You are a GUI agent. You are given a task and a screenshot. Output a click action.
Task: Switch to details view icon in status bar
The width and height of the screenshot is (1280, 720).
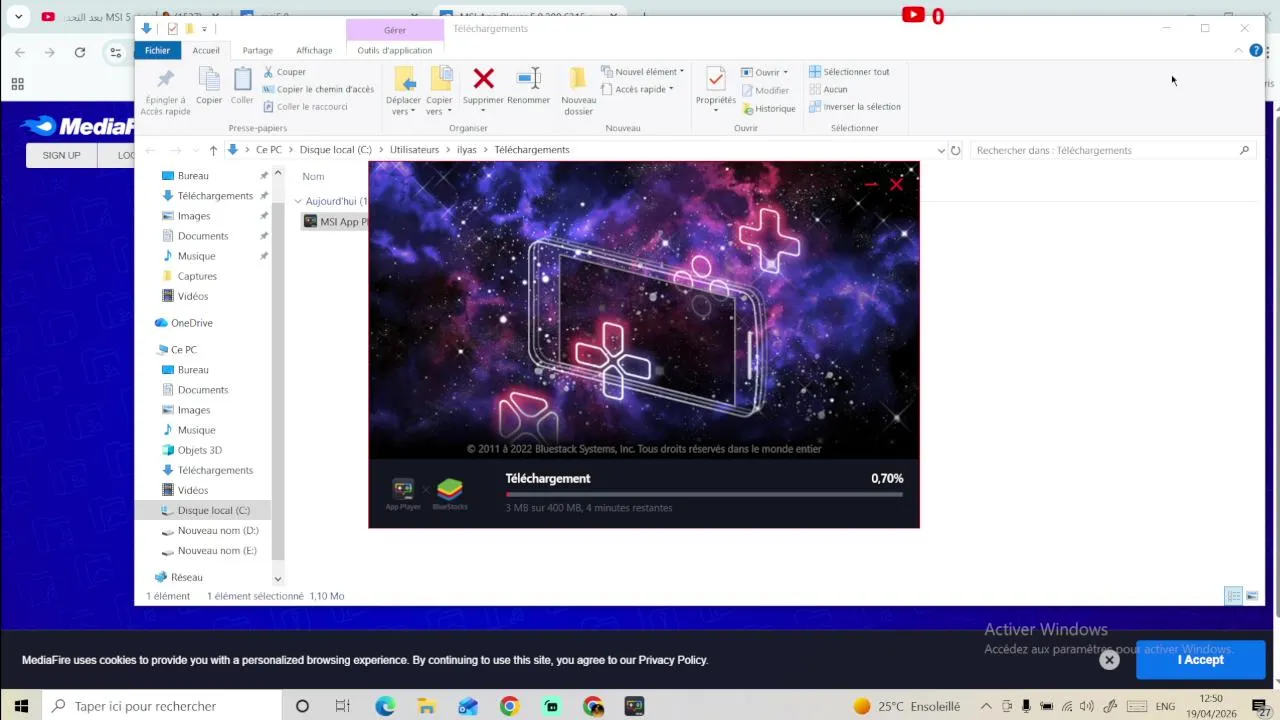[x=1234, y=596]
